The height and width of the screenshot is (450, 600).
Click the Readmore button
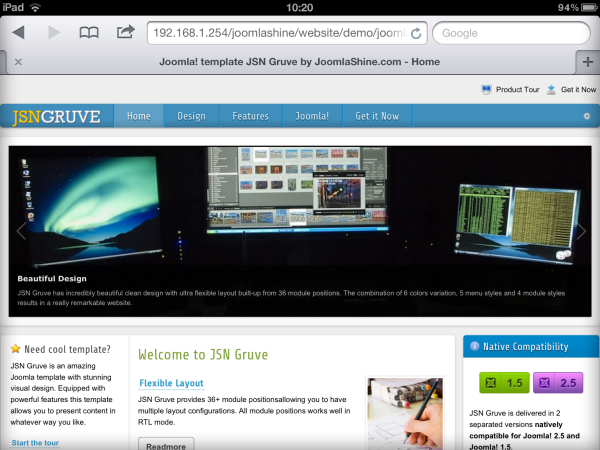click(166, 445)
